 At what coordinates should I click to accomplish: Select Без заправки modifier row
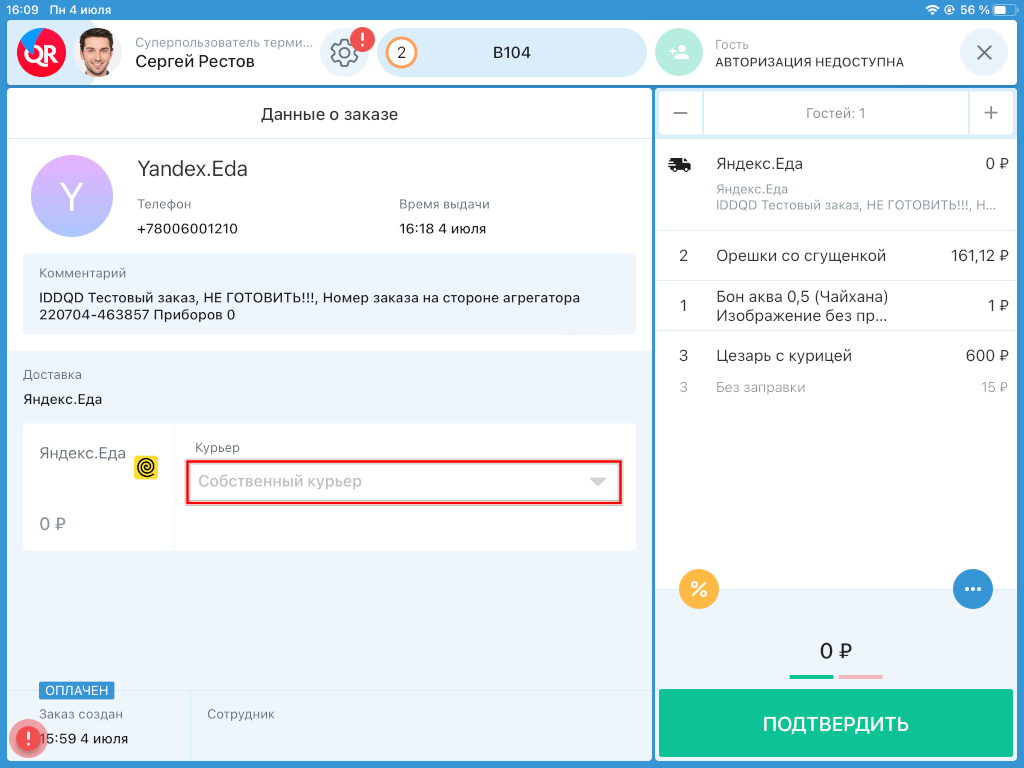tap(835, 387)
